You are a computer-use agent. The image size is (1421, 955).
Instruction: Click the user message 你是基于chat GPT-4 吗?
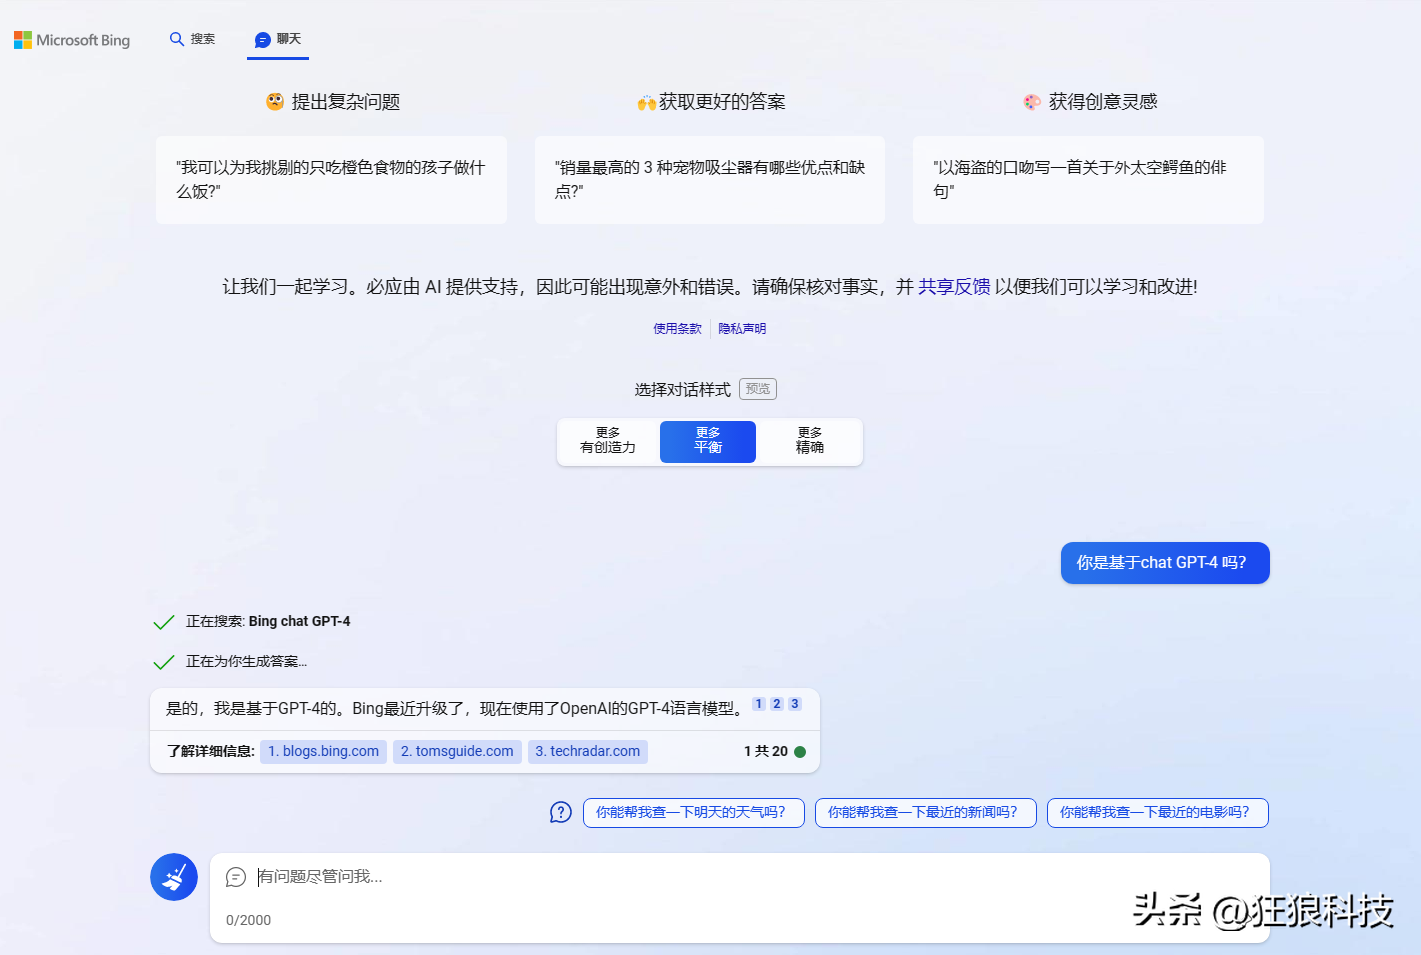click(1165, 563)
